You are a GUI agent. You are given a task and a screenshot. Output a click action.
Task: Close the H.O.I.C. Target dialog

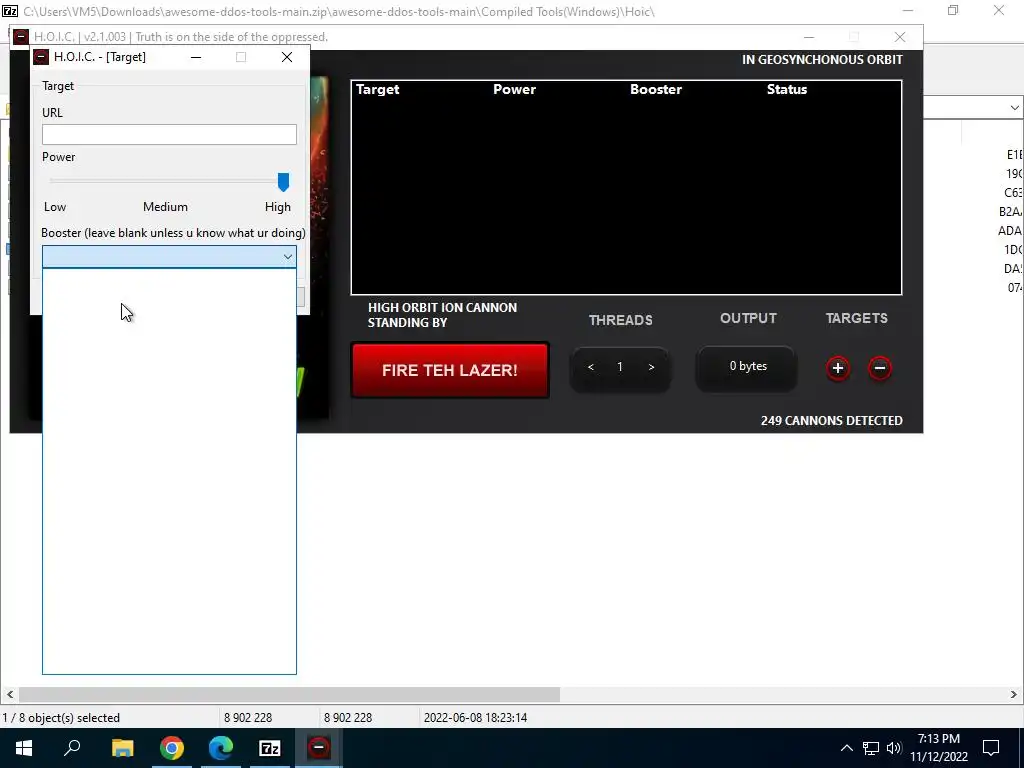[287, 57]
